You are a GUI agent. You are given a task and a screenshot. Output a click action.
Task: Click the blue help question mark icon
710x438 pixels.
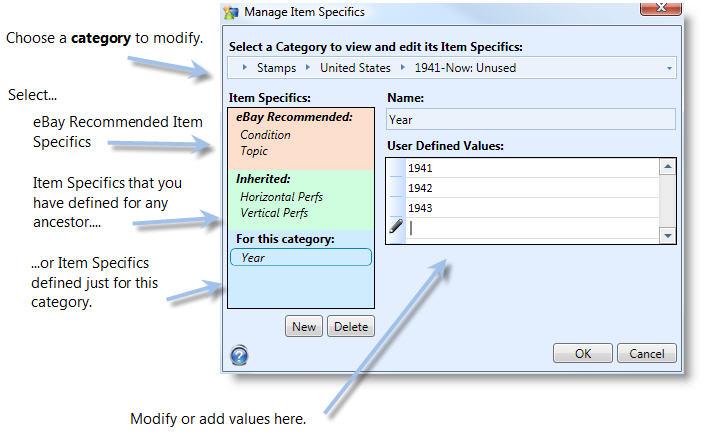[239, 356]
